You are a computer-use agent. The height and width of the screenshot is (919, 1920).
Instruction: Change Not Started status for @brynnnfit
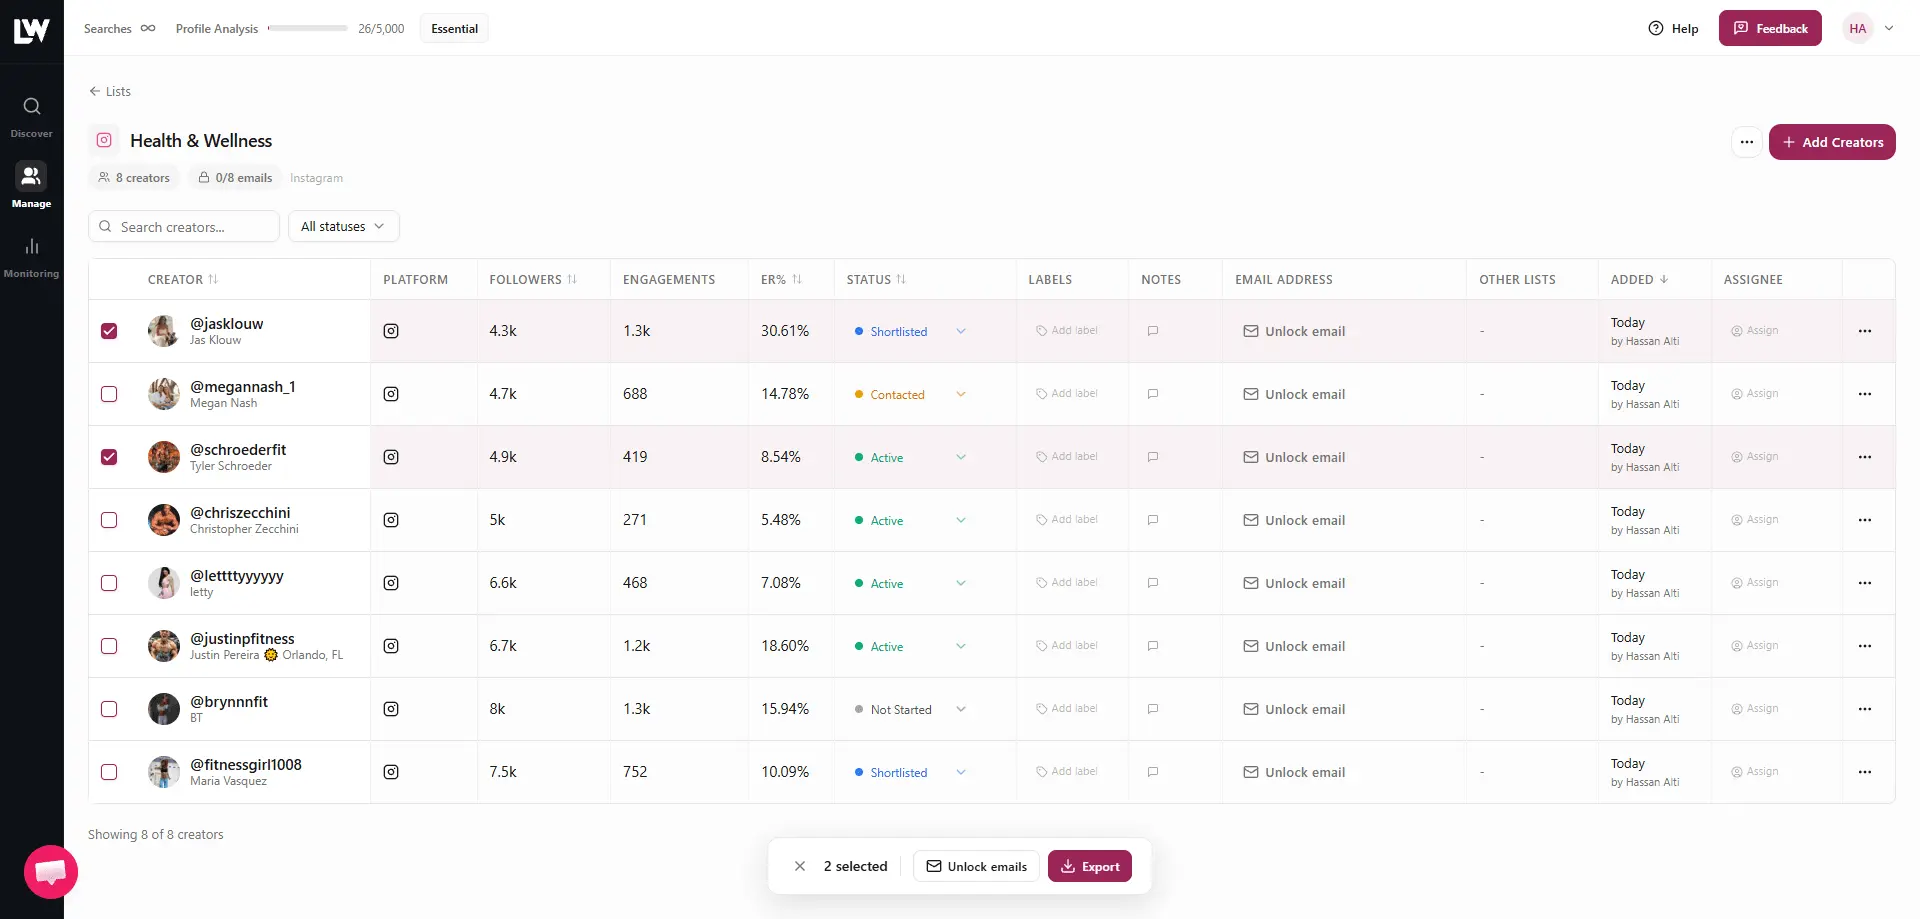tap(910, 709)
